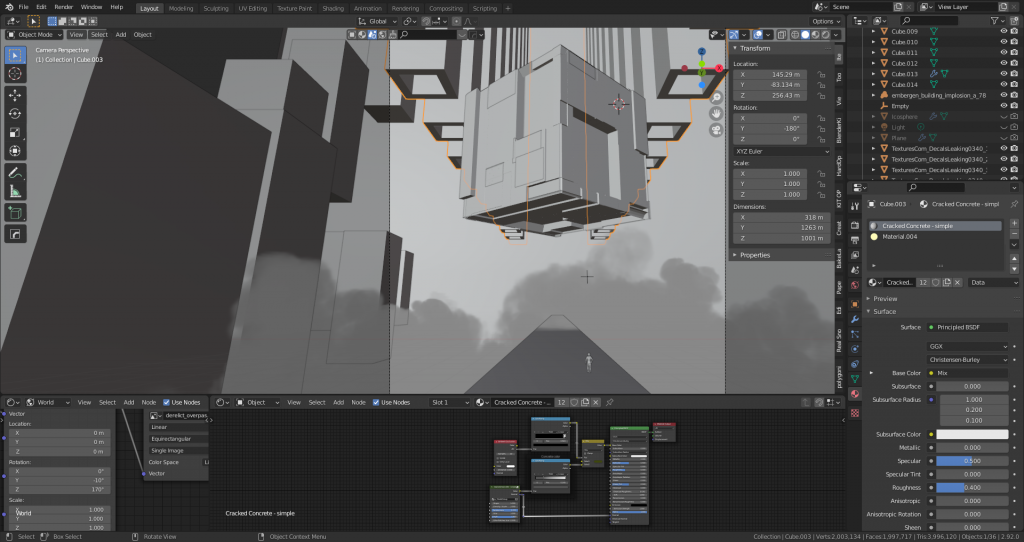Click the pan view hand icon

coord(716,113)
